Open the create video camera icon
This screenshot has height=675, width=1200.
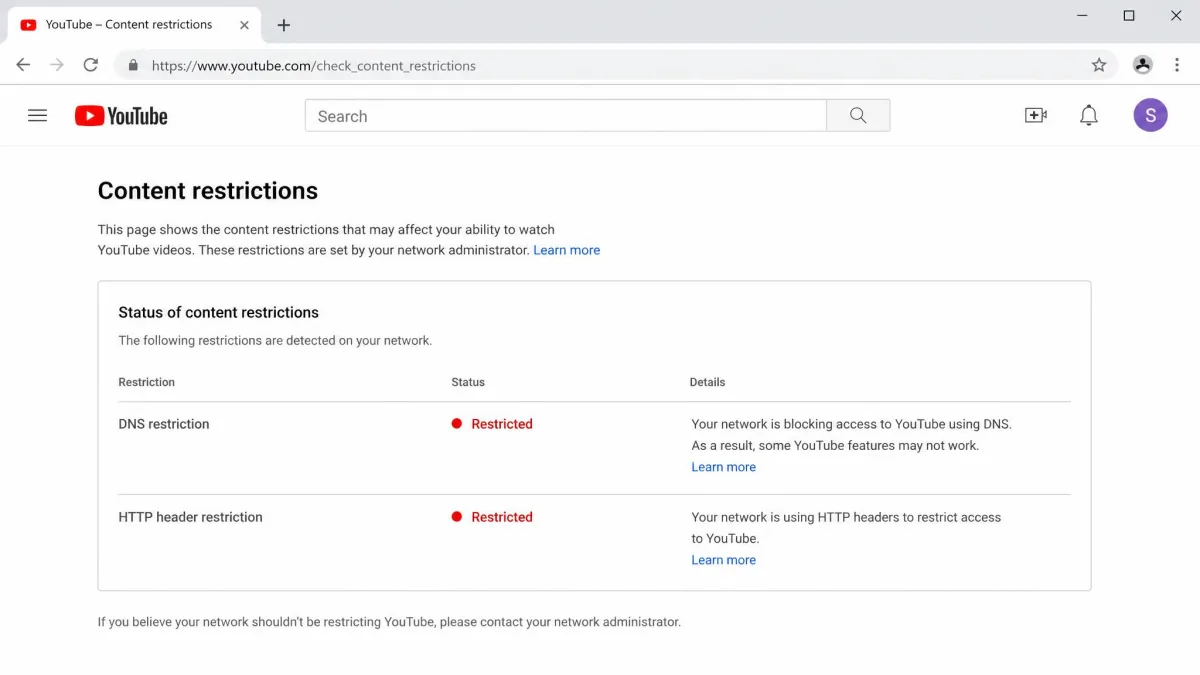pos(1036,116)
